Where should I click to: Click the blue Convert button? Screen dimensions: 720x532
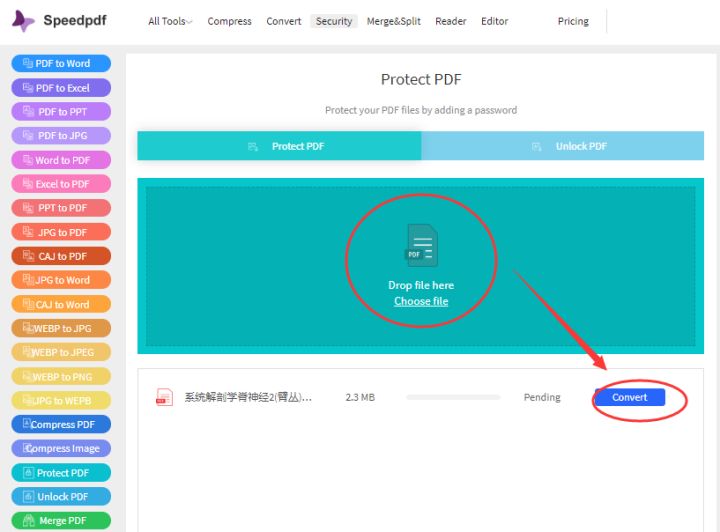630,397
